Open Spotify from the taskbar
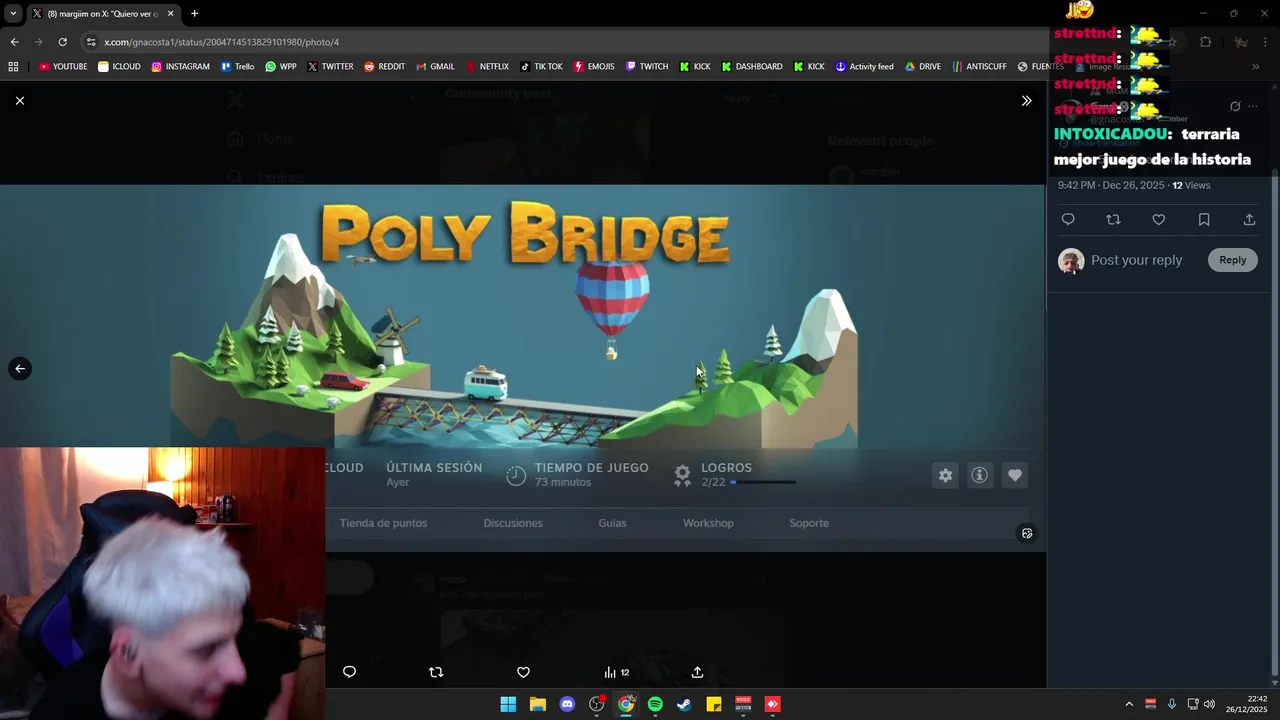 click(x=655, y=704)
